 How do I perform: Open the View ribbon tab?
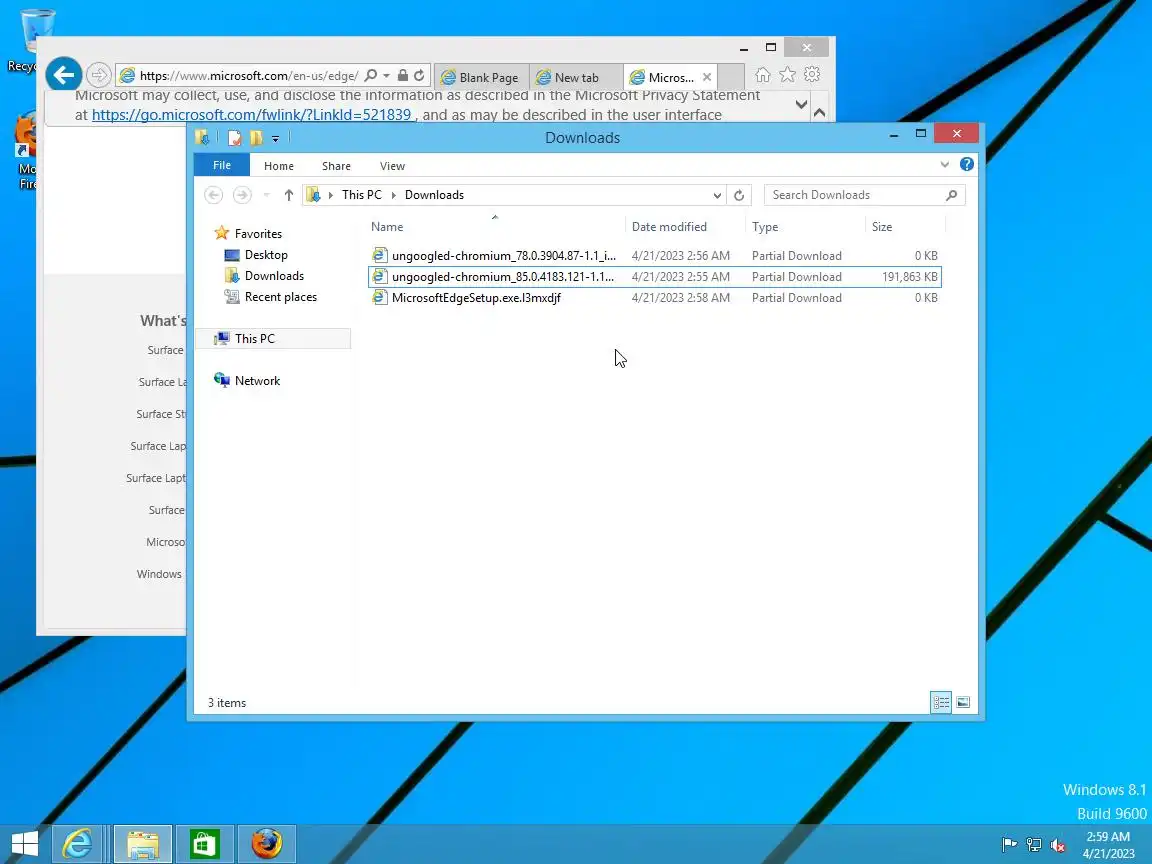[392, 166]
